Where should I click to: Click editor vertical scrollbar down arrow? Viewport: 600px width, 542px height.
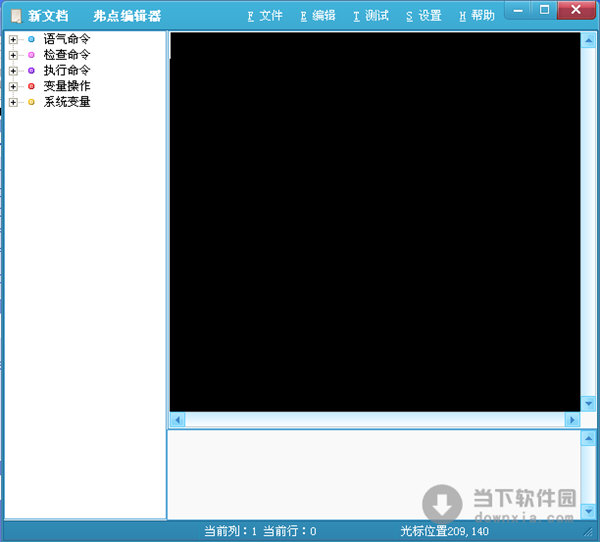coord(588,403)
